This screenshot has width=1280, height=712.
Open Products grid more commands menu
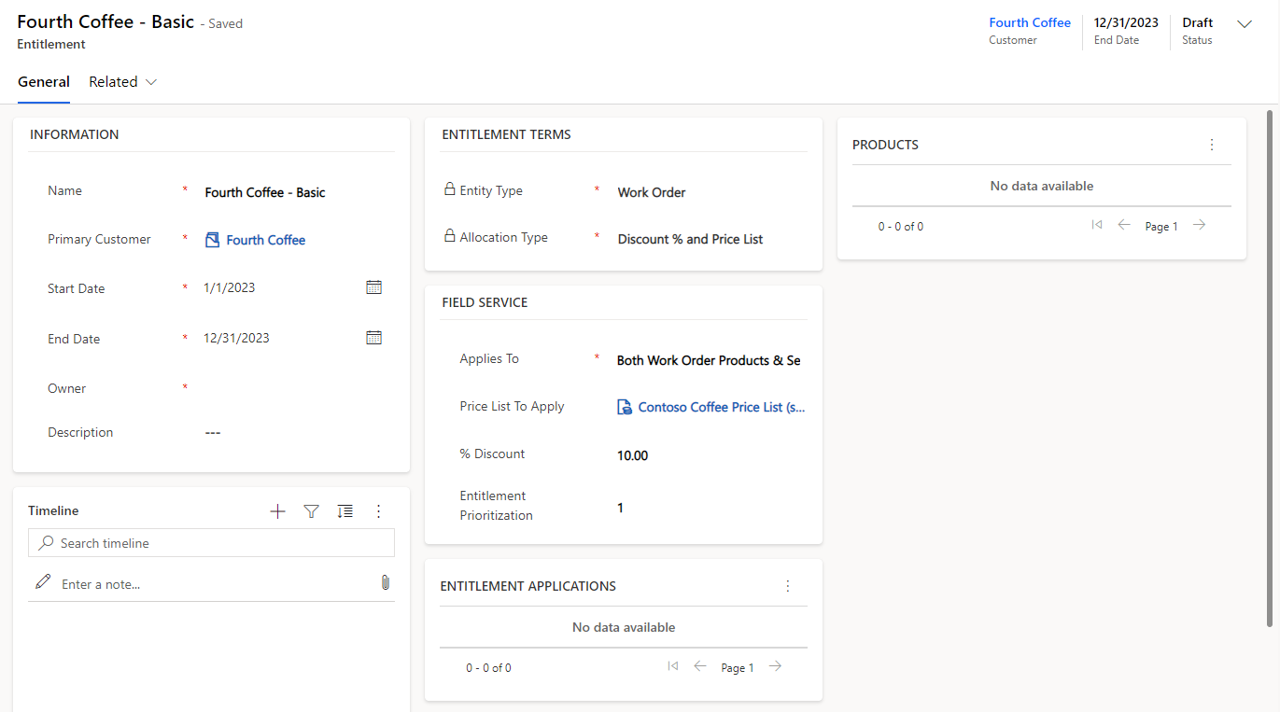pos(1212,145)
